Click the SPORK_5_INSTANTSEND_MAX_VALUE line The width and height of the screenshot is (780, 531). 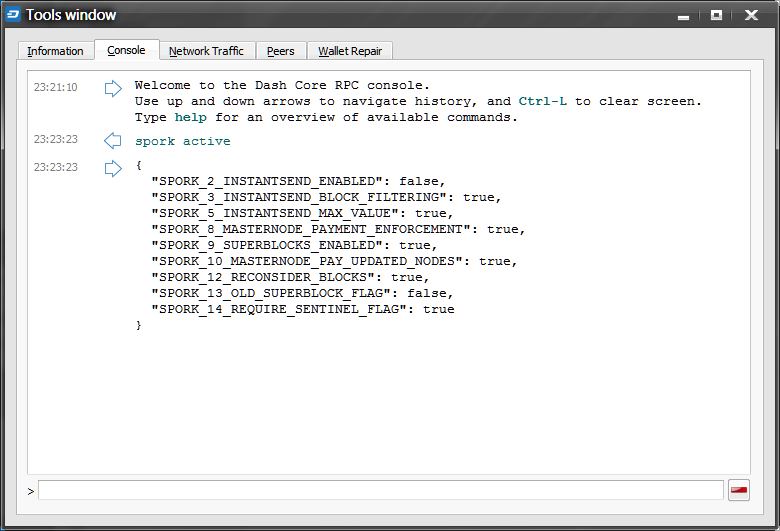302,213
